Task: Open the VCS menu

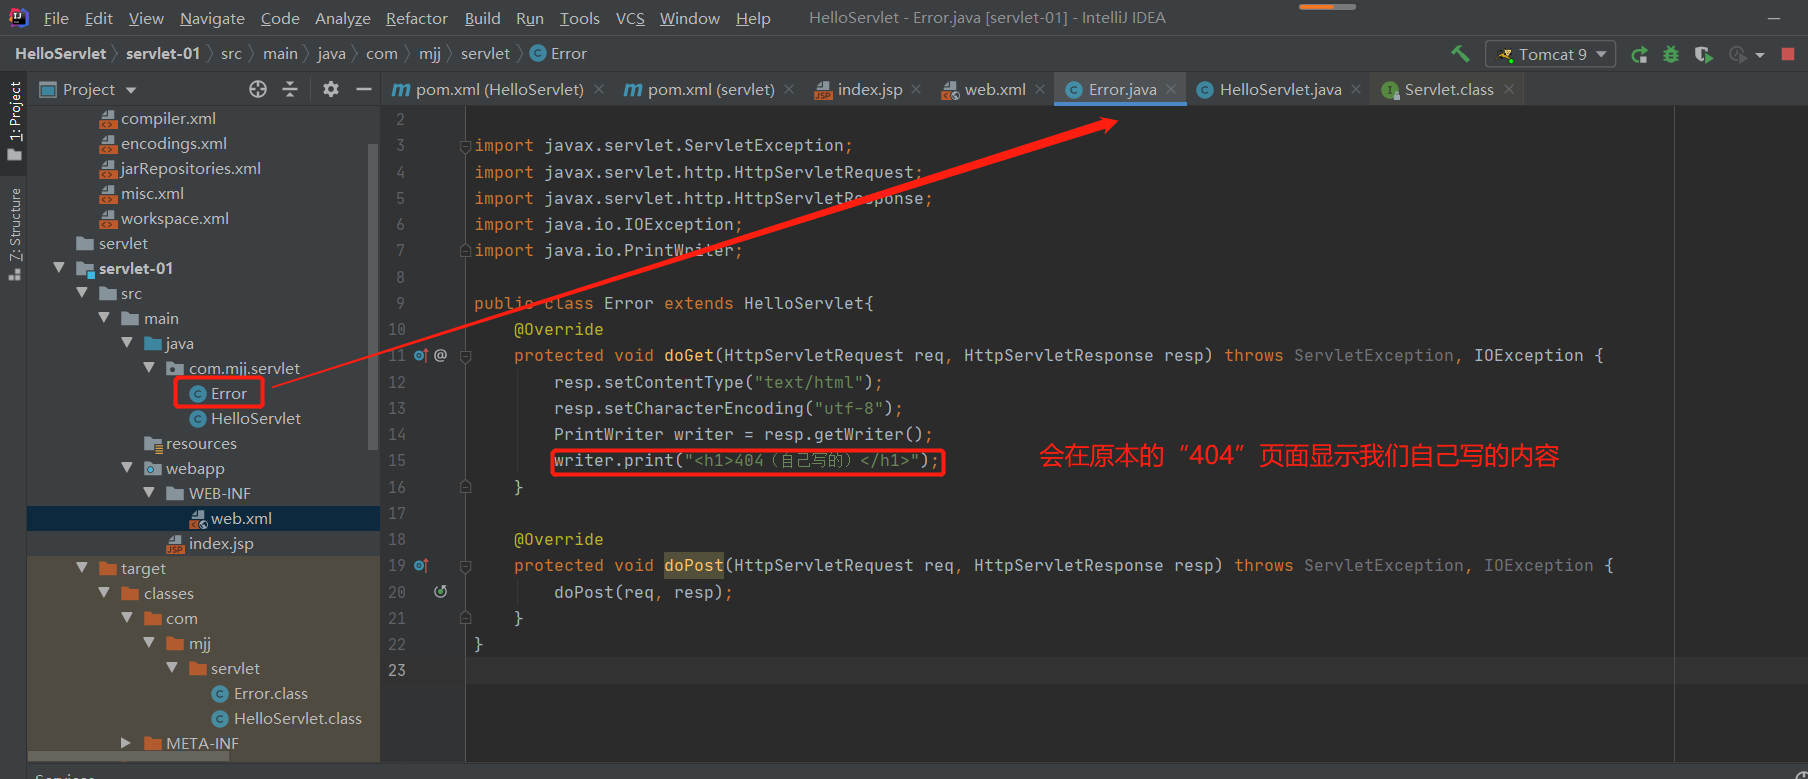Action: pos(630,18)
